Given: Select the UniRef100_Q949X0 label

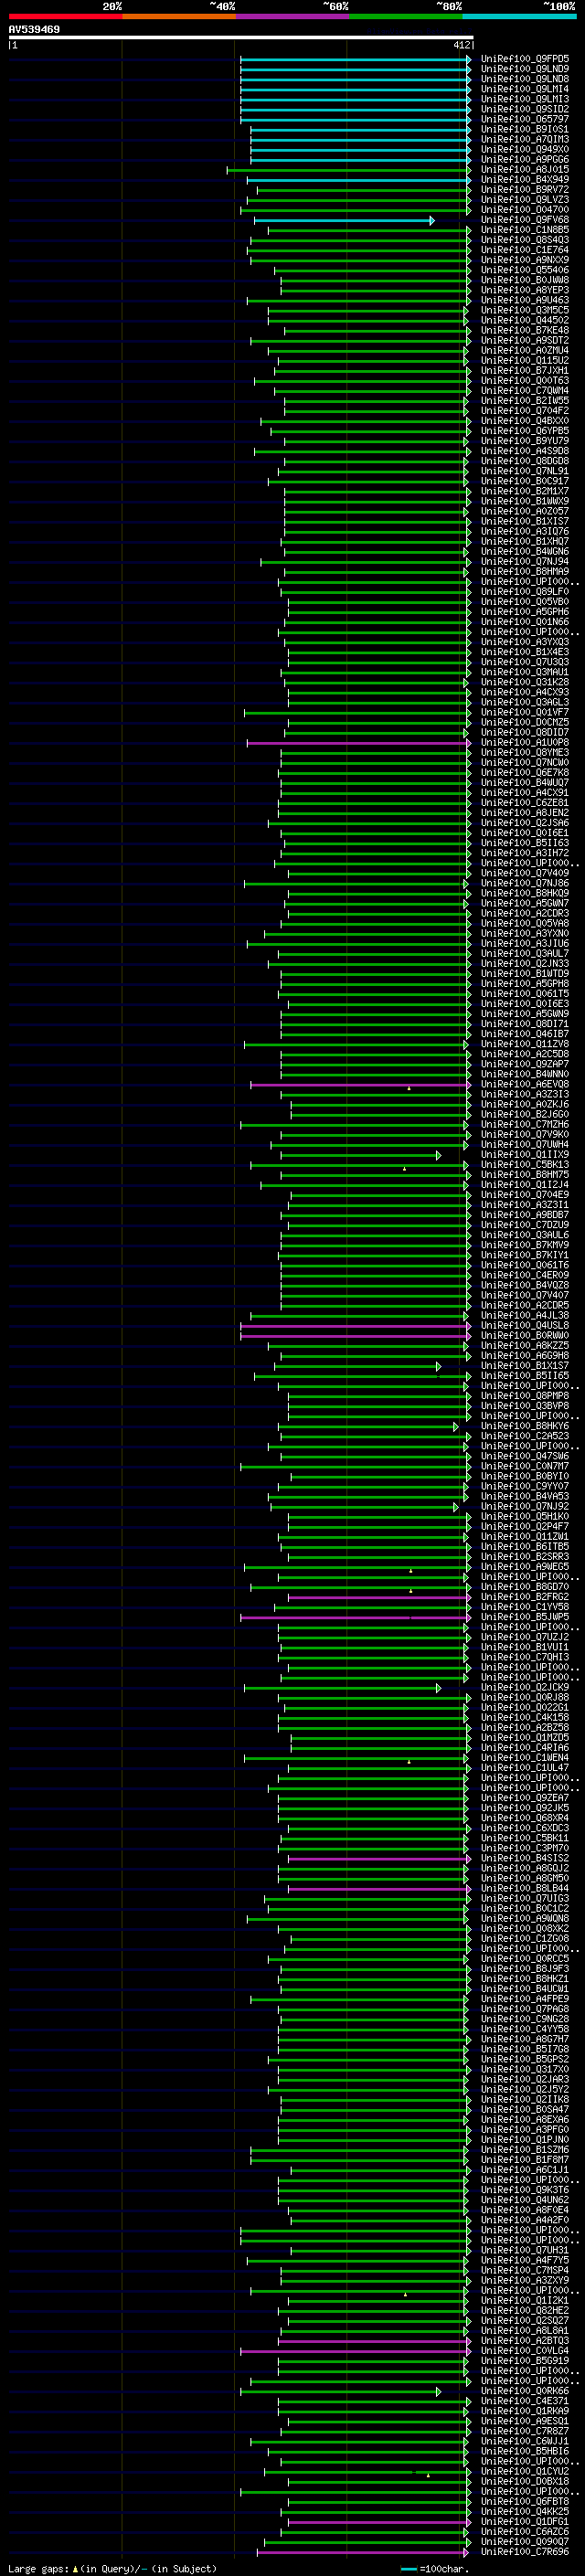Looking at the screenshot, I should [x=525, y=149].
